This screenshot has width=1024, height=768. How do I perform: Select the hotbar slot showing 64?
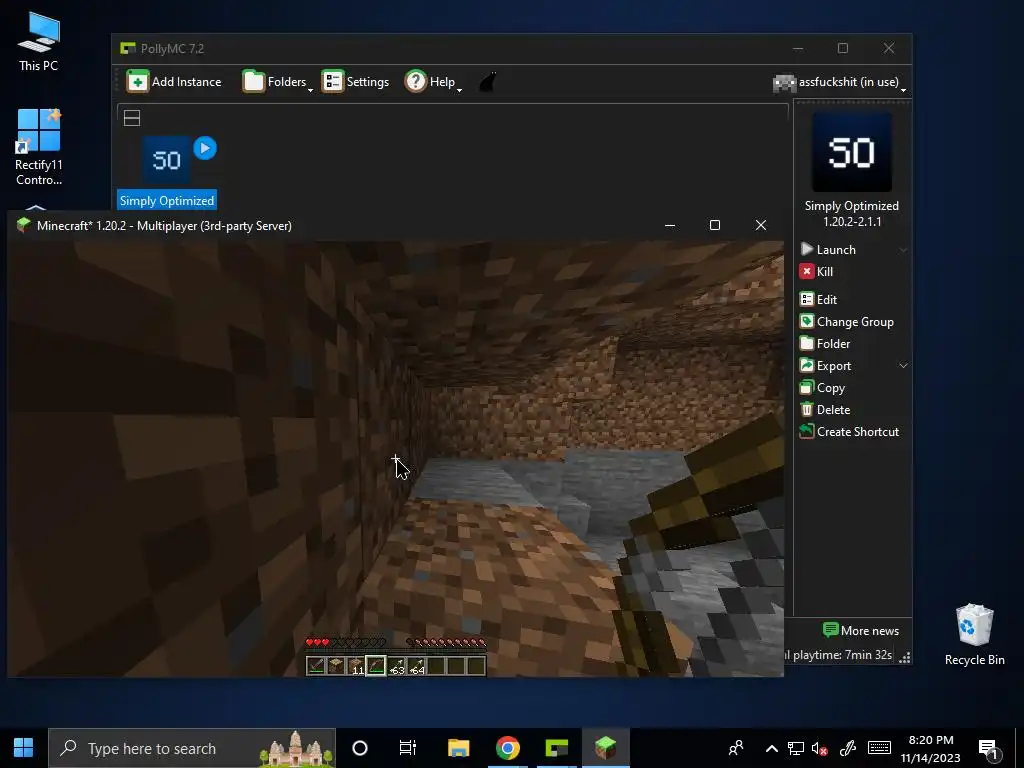click(416, 666)
